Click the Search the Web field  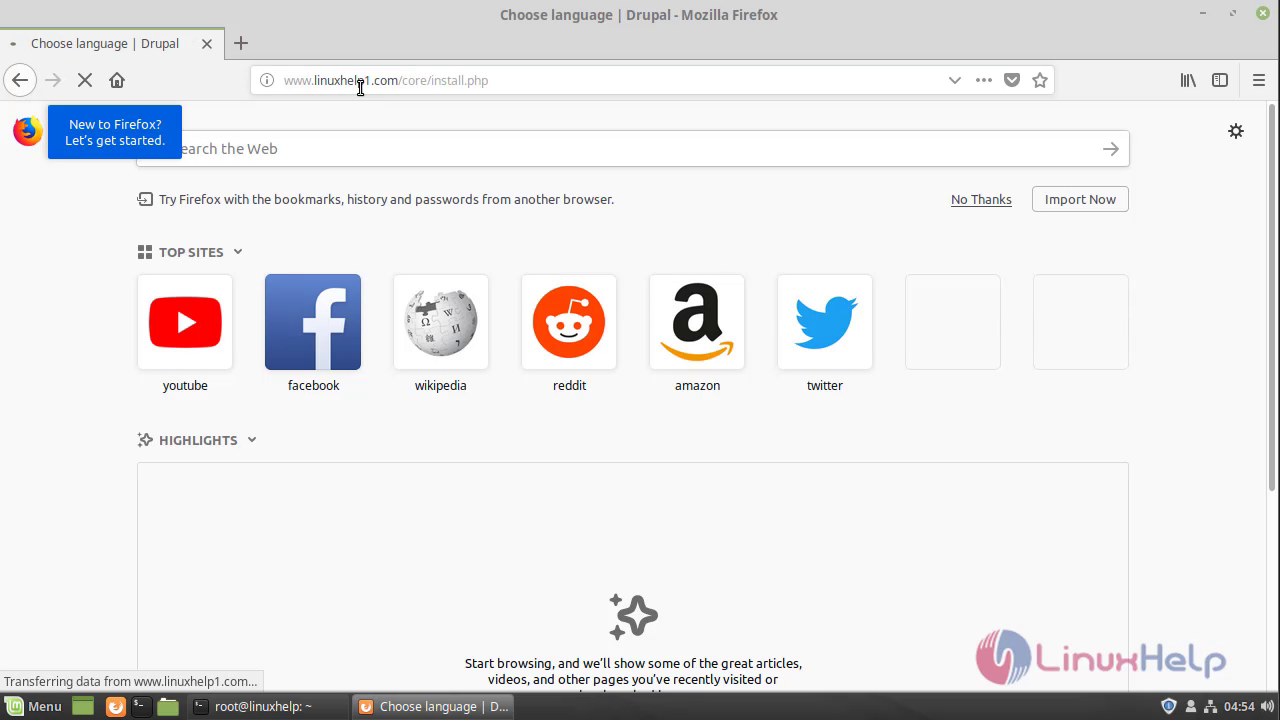coord(633,149)
